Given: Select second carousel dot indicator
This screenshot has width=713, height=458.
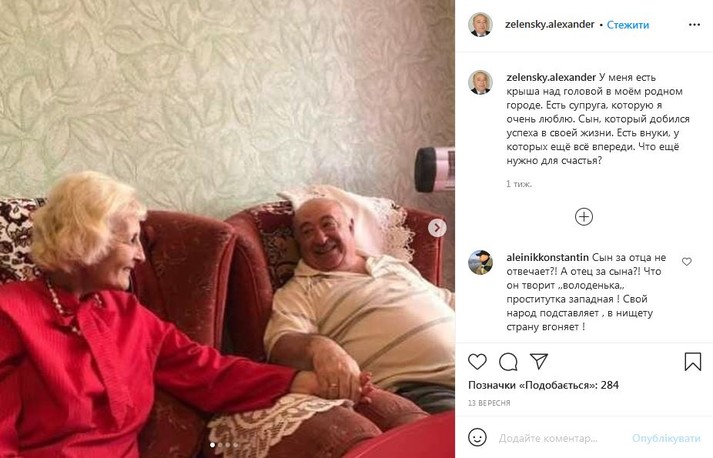Looking at the screenshot, I should click(x=220, y=445).
